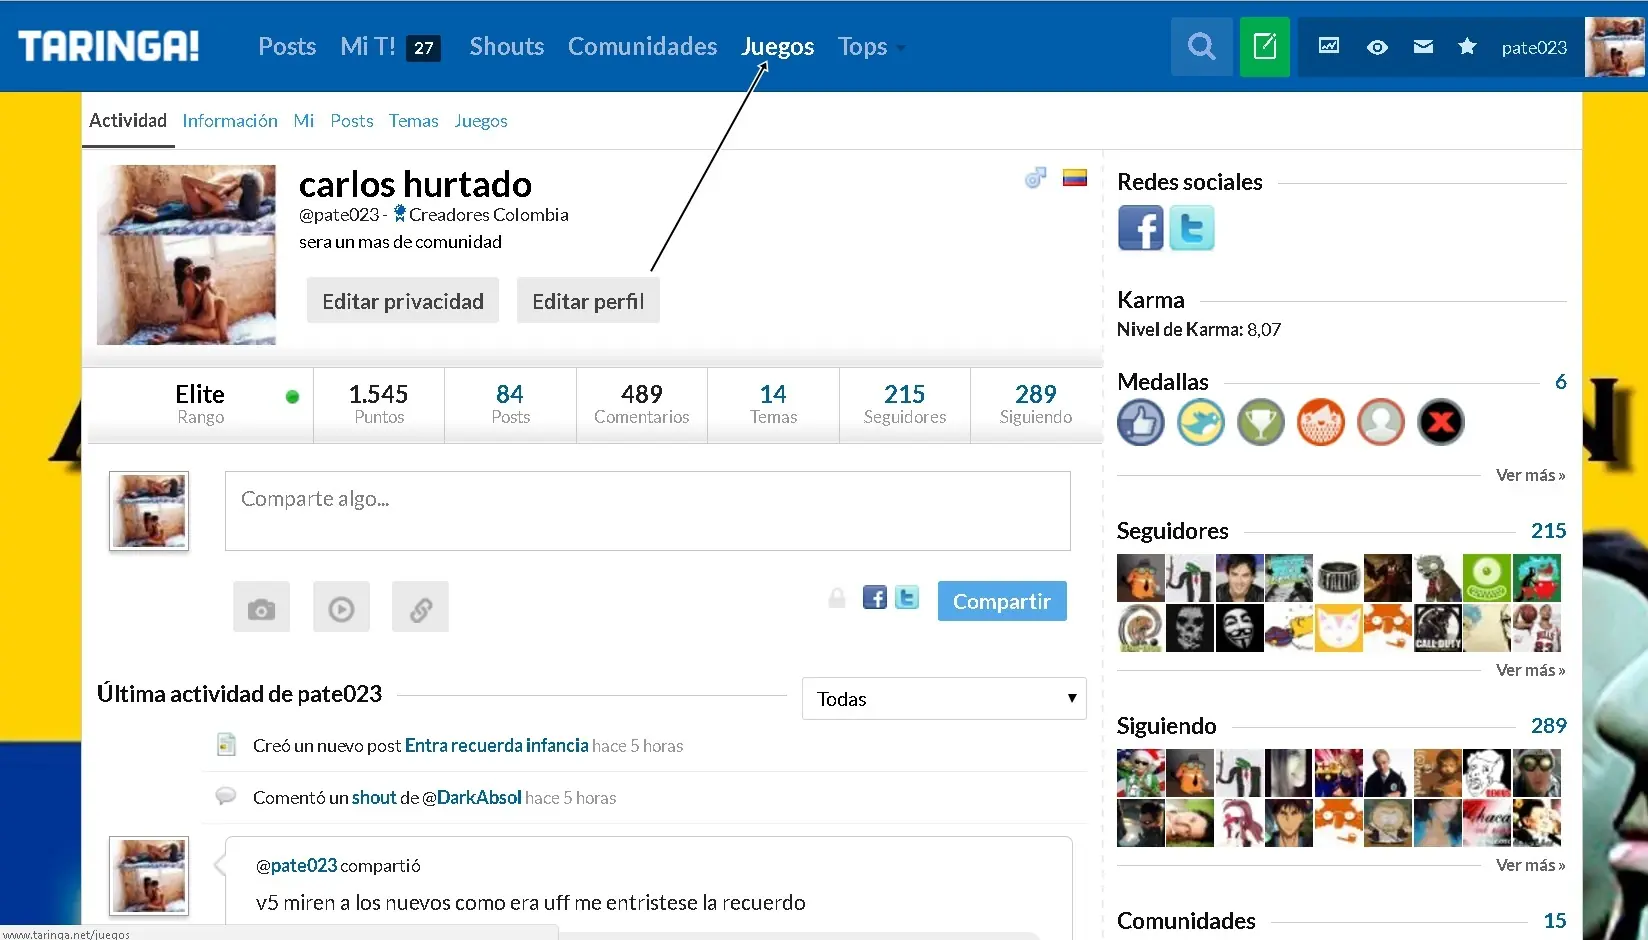Open messages envelope icon

click(x=1423, y=47)
